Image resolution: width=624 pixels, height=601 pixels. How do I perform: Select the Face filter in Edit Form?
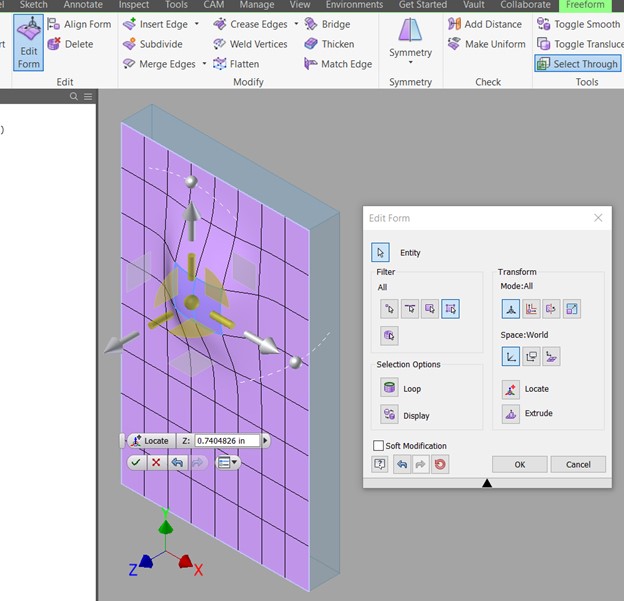coord(430,309)
